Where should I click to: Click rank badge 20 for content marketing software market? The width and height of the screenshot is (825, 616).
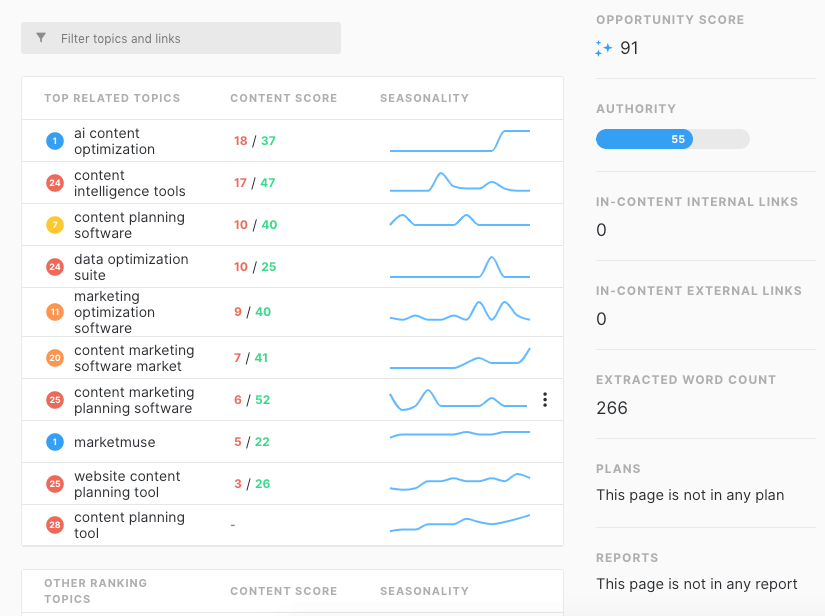tap(55, 358)
